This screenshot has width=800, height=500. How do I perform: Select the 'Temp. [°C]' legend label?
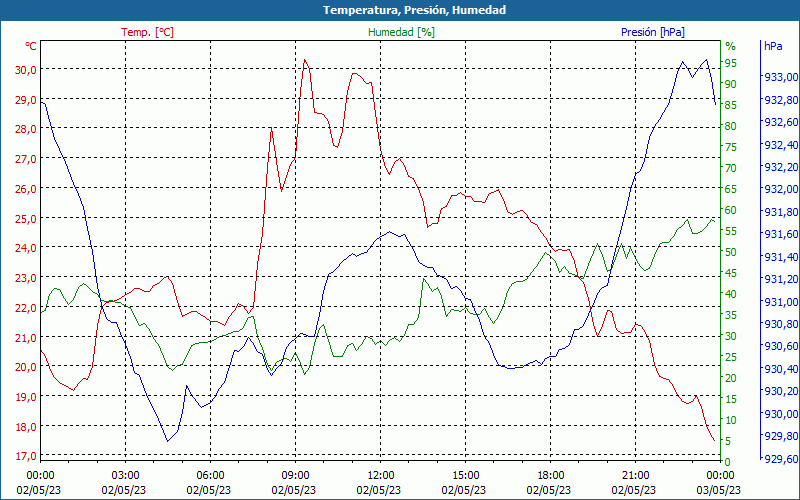coord(147,32)
